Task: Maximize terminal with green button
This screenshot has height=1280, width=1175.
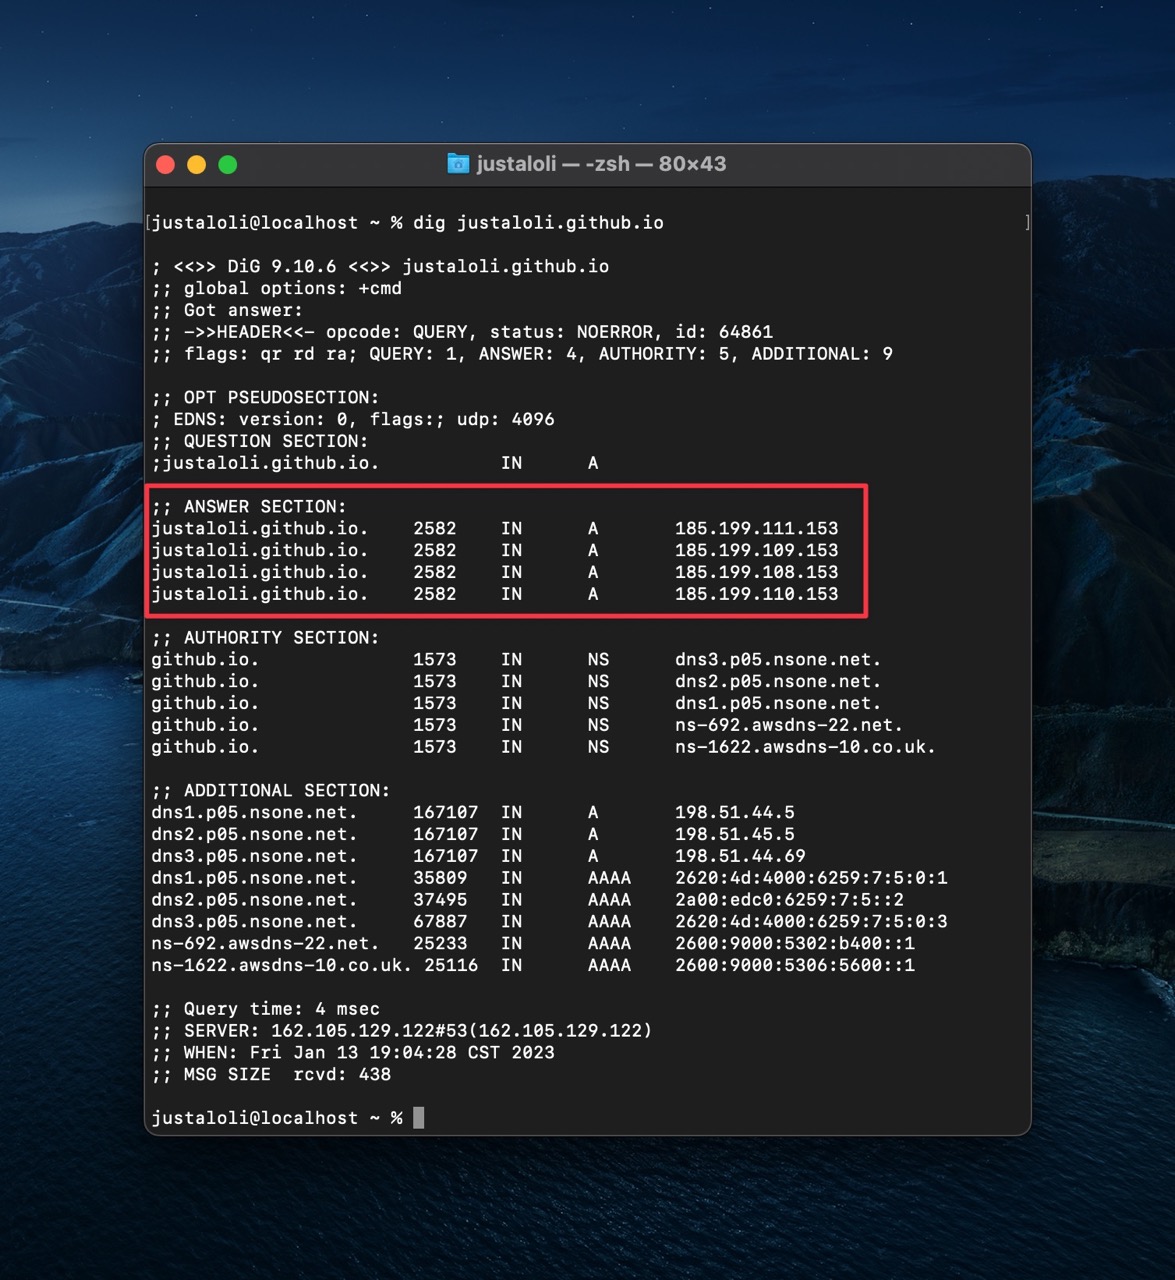Action: coord(228,165)
